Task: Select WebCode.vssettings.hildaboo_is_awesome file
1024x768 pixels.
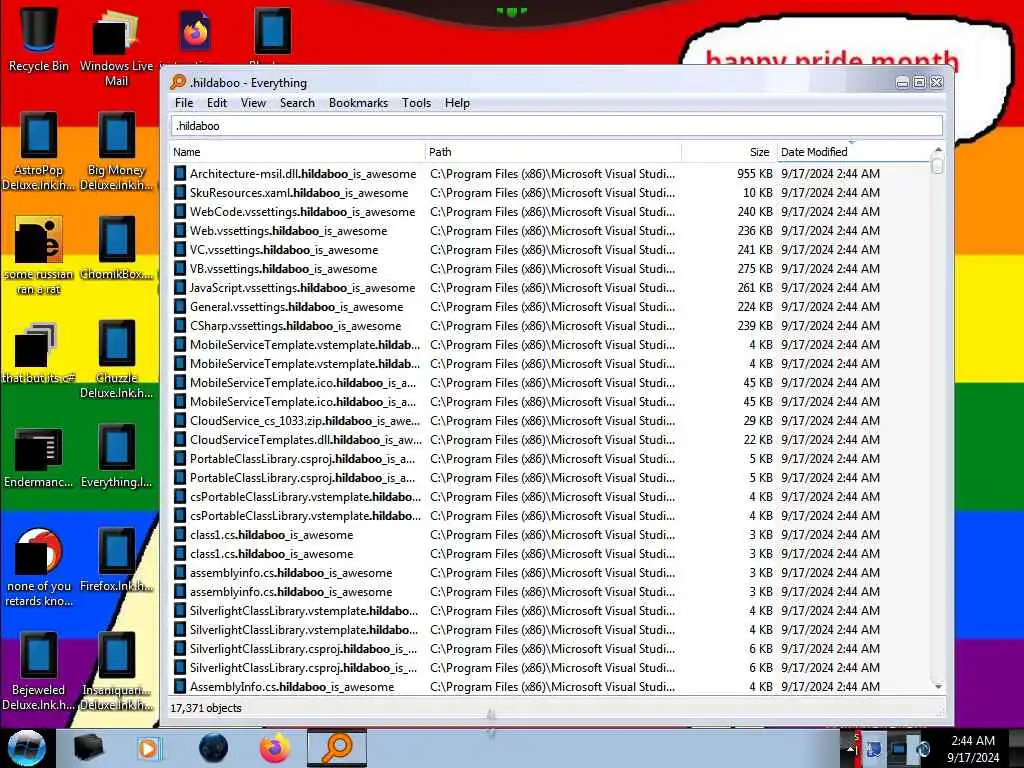Action: pyautogui.click(x=302, y=212)
